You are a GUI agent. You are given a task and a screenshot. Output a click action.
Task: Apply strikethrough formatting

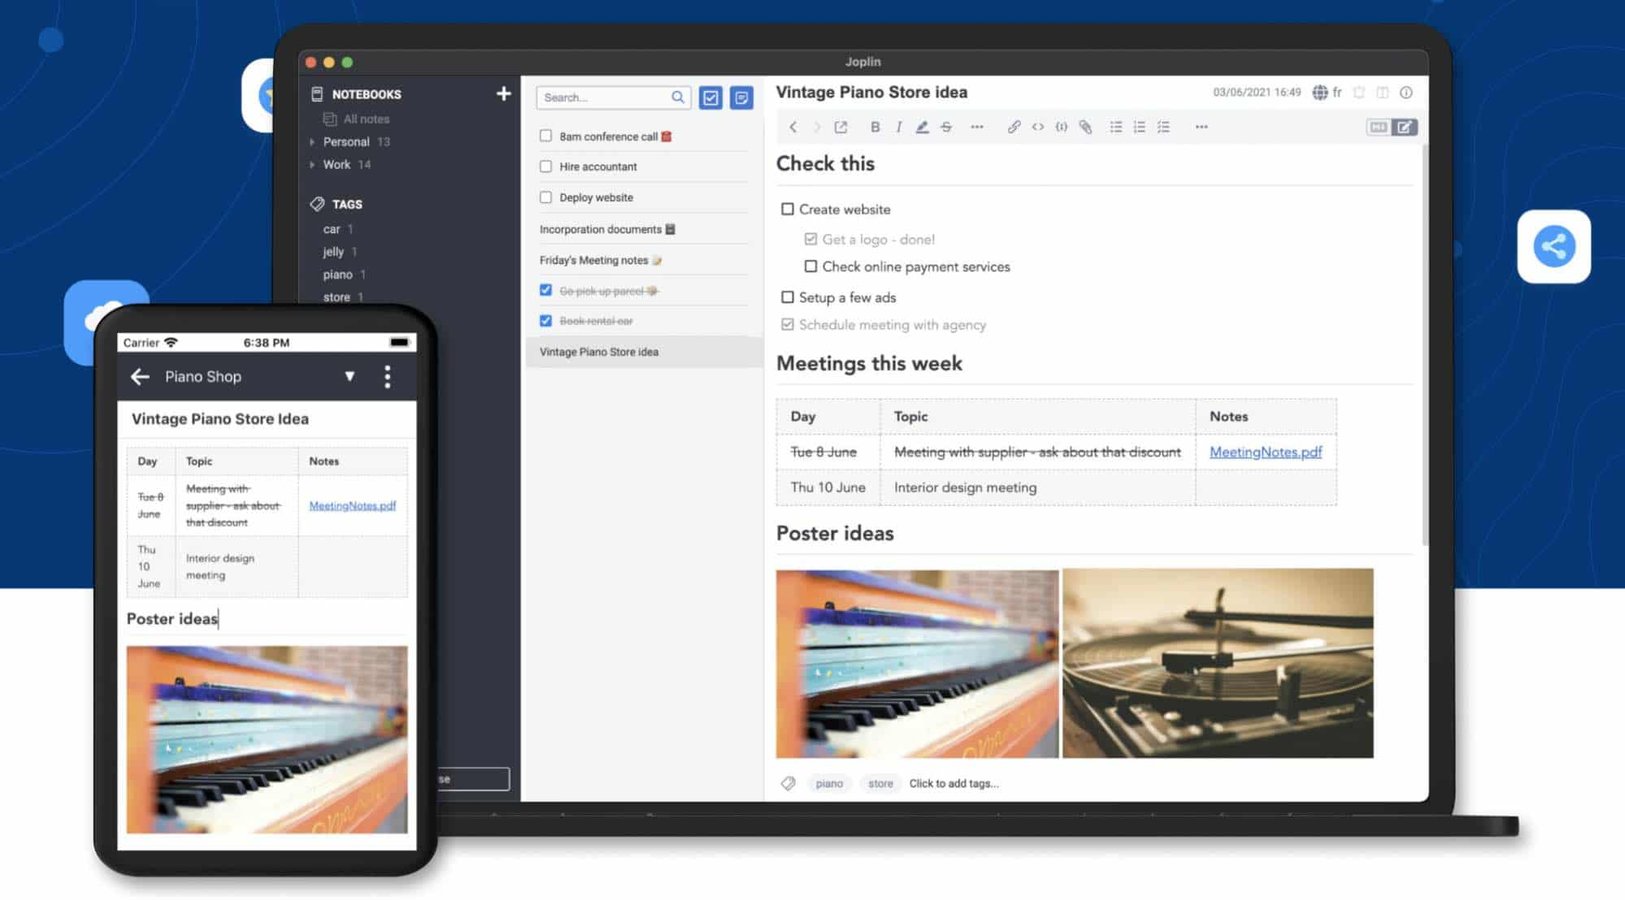(946, 127)
